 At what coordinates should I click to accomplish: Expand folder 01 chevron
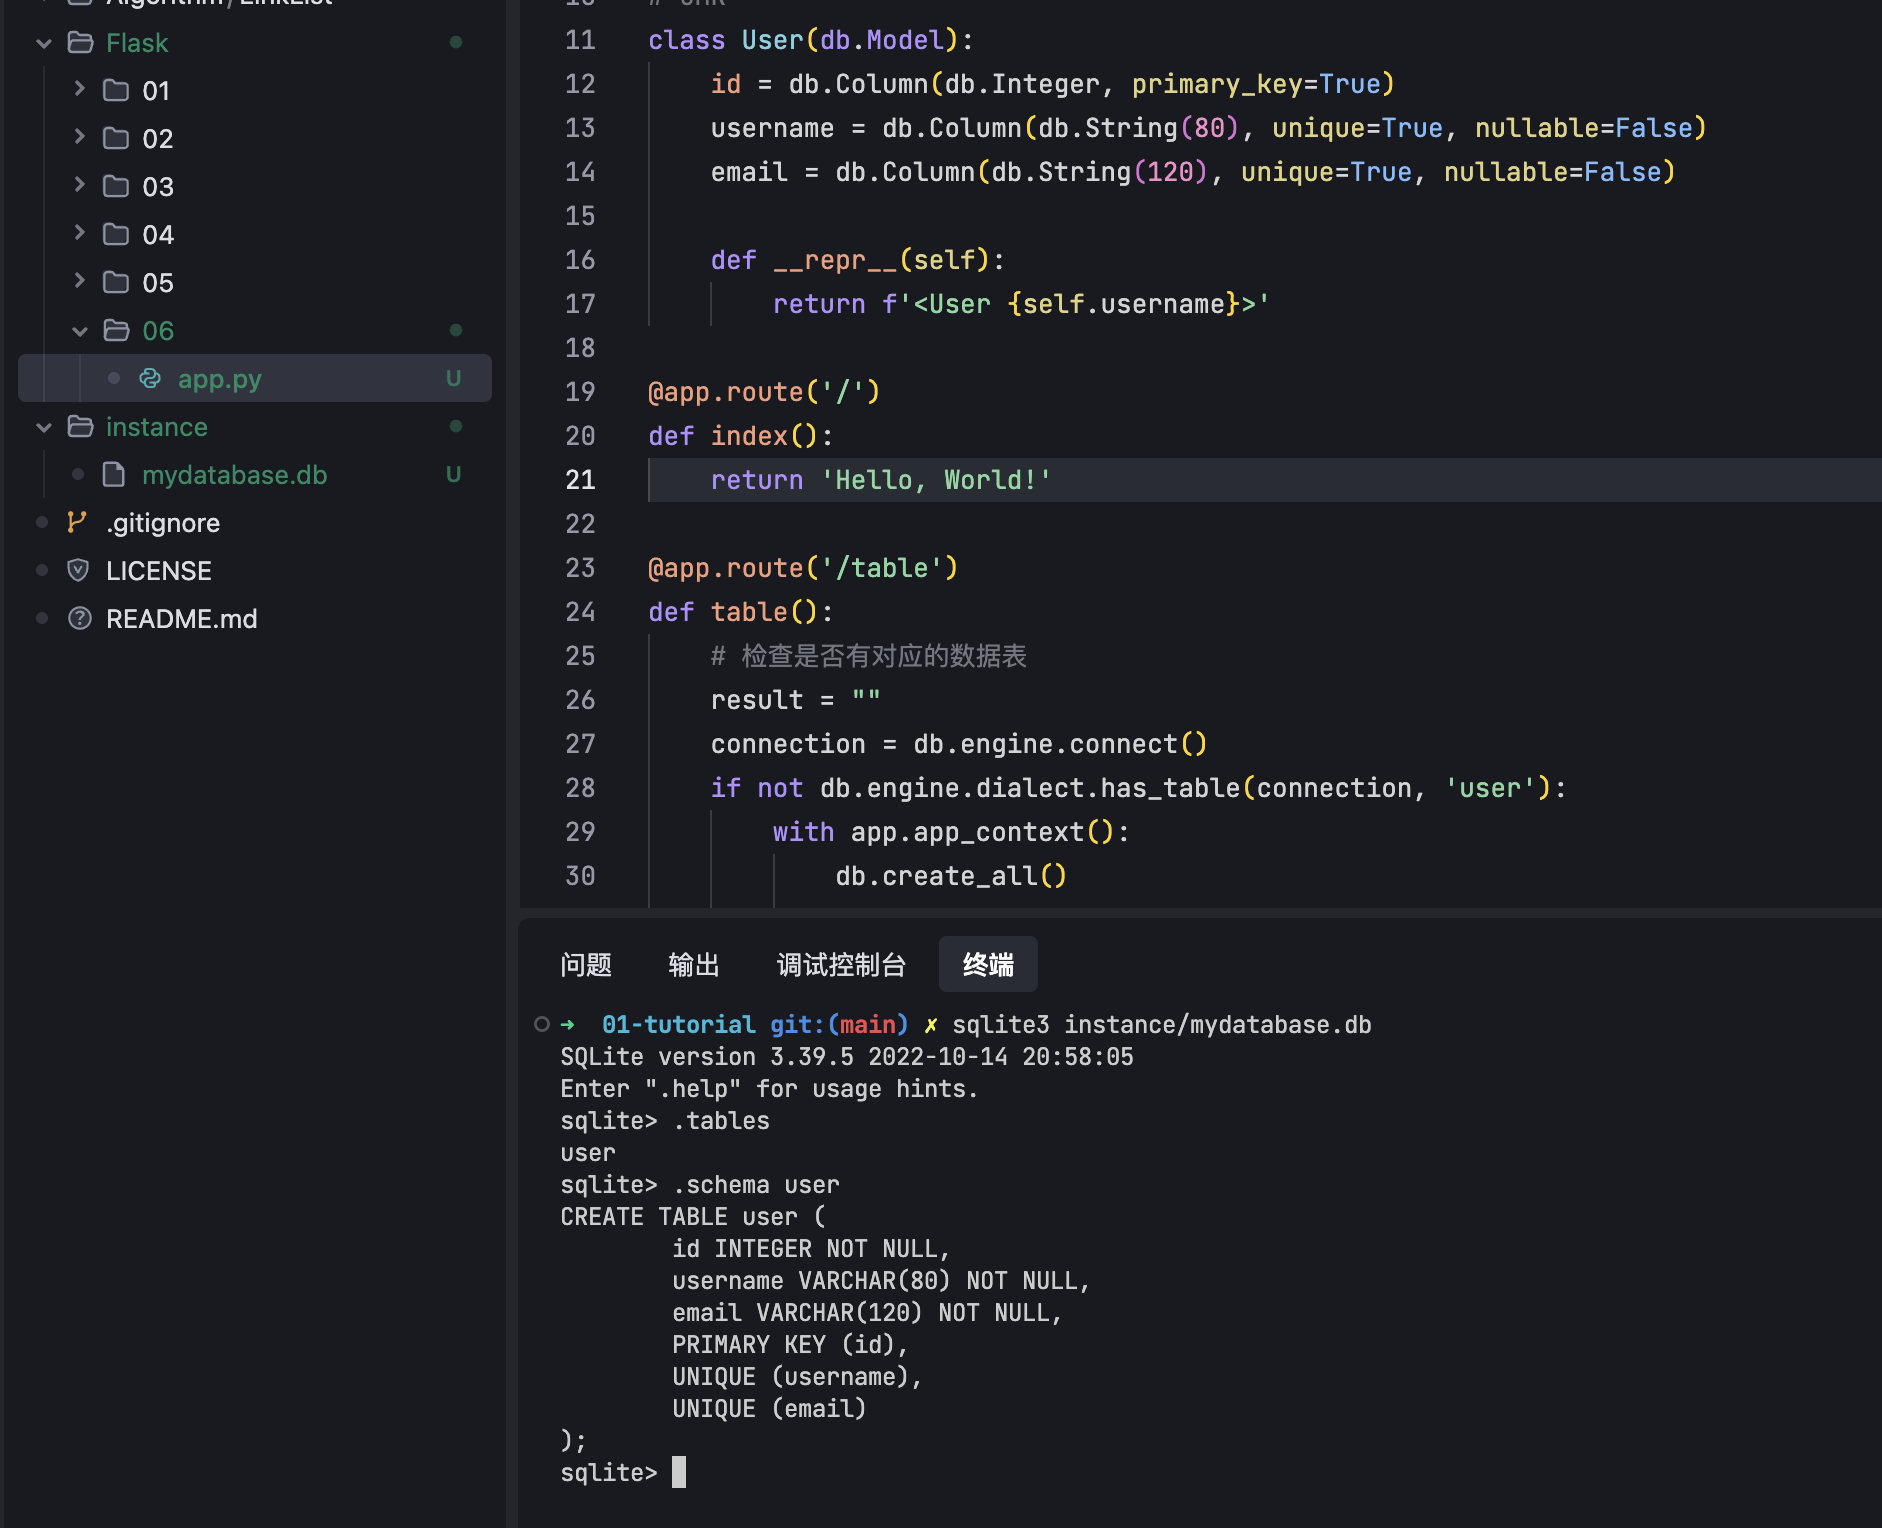click(80, 90)
